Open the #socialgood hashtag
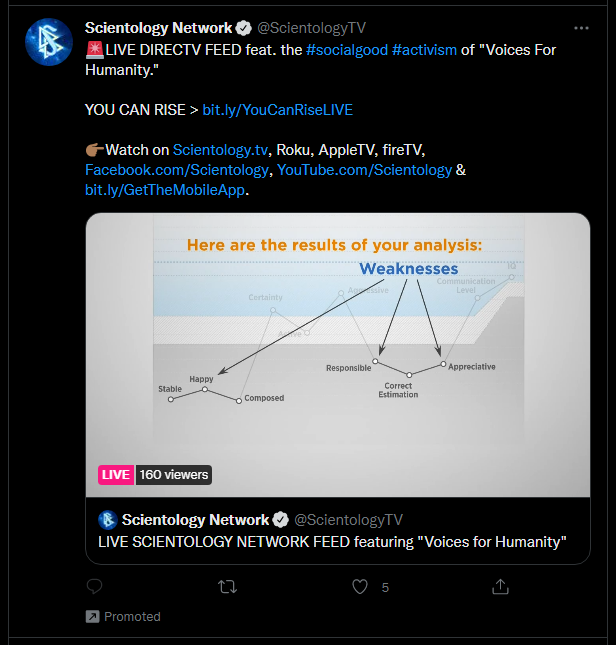 347,50
